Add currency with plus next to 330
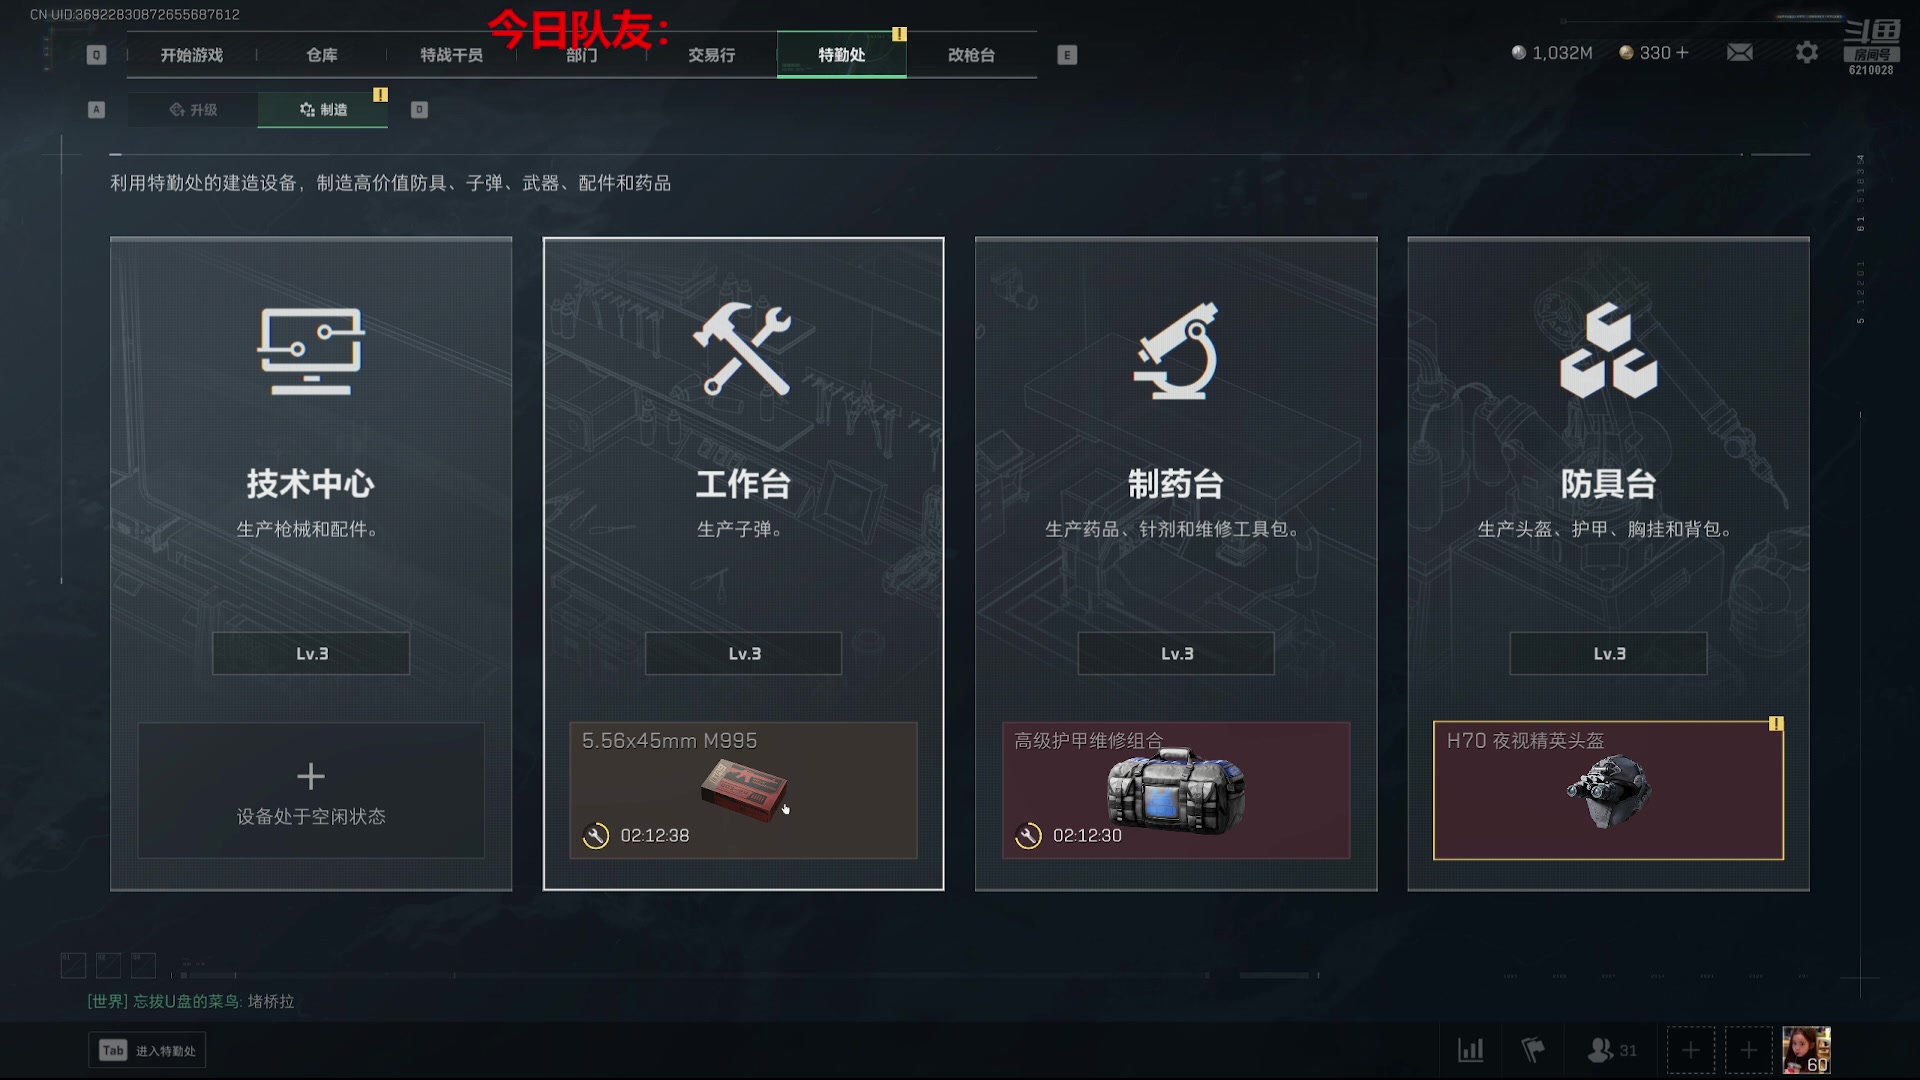This screenshot has width=1920, height=1080. (1682, 52)
